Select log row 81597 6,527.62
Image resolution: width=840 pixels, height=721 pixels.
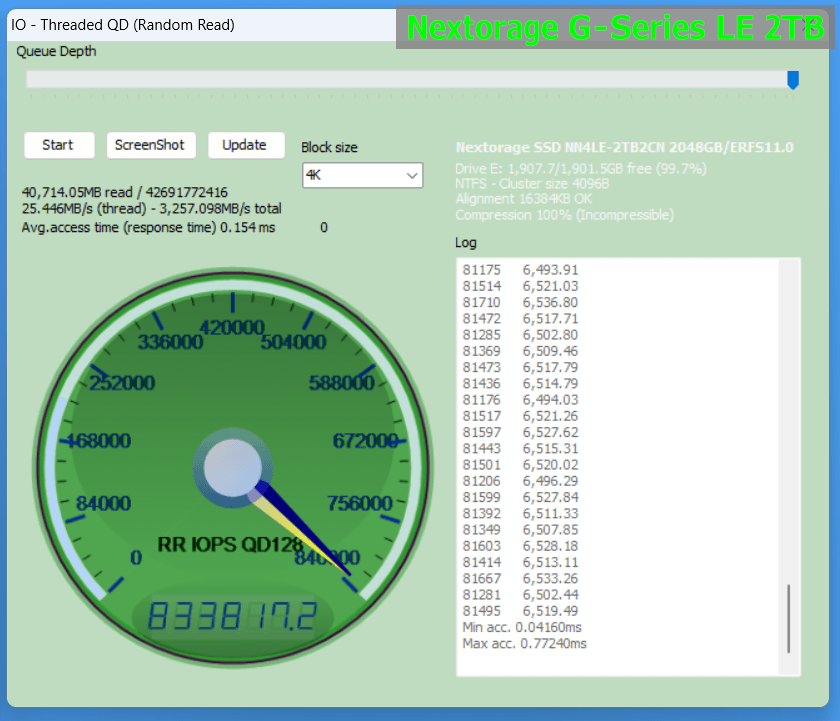click(x=520, y=432)
